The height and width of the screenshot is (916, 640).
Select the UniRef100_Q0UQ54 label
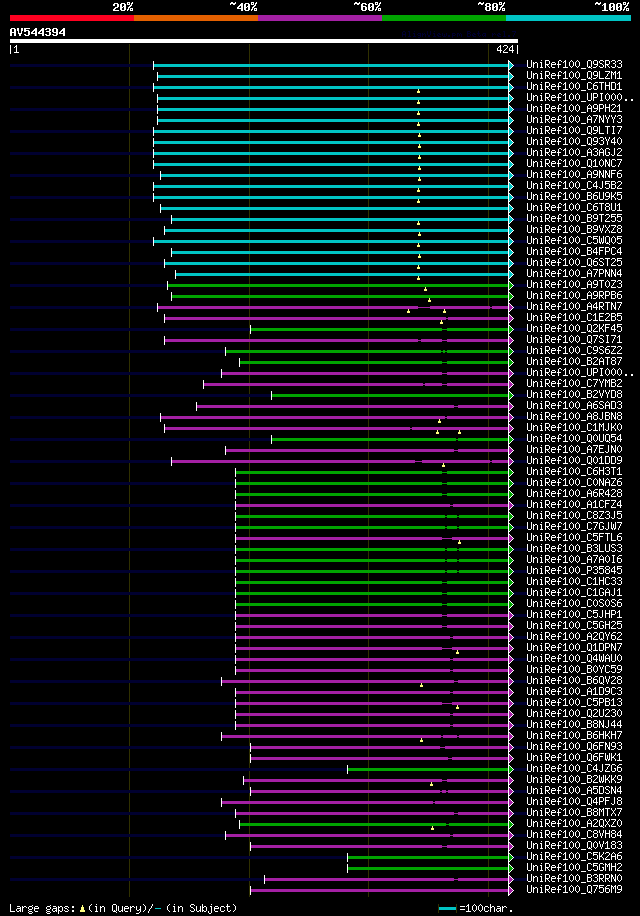click(574, 439)
